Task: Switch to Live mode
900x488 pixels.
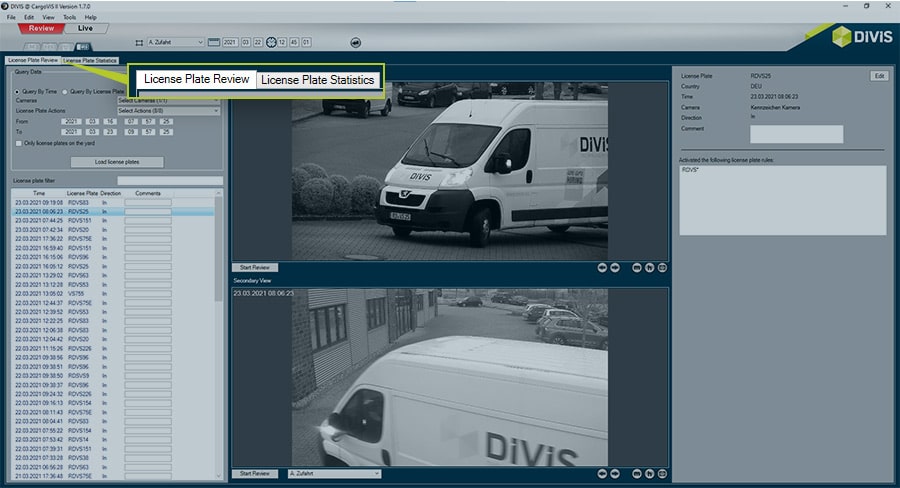Action: click(86, 28)
